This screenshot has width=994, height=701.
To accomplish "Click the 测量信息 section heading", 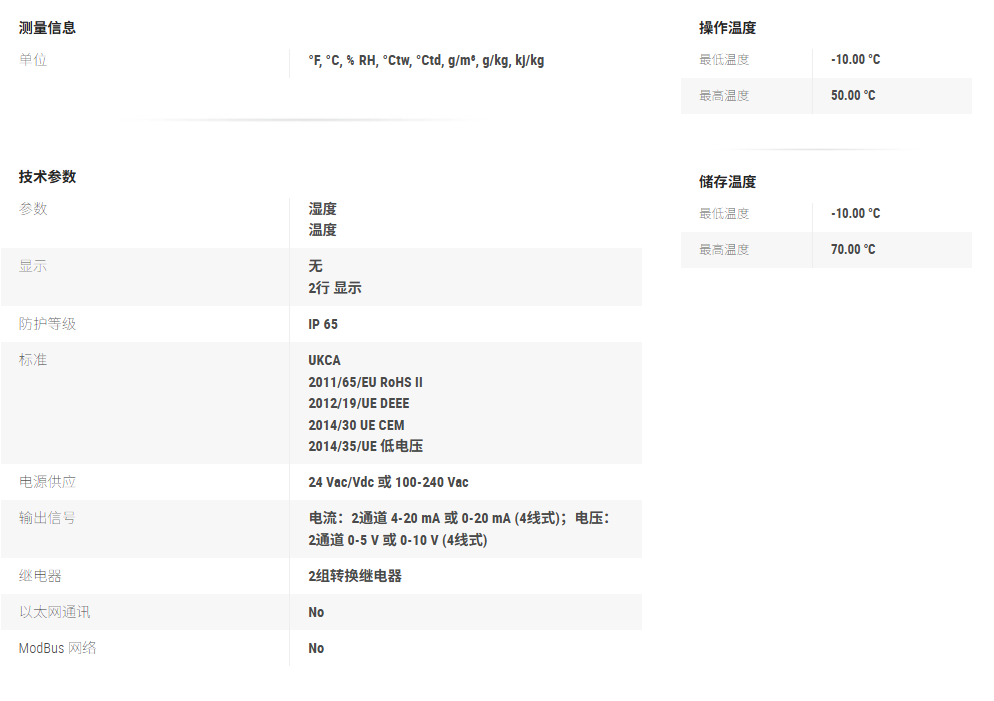I will pos(47,28).
